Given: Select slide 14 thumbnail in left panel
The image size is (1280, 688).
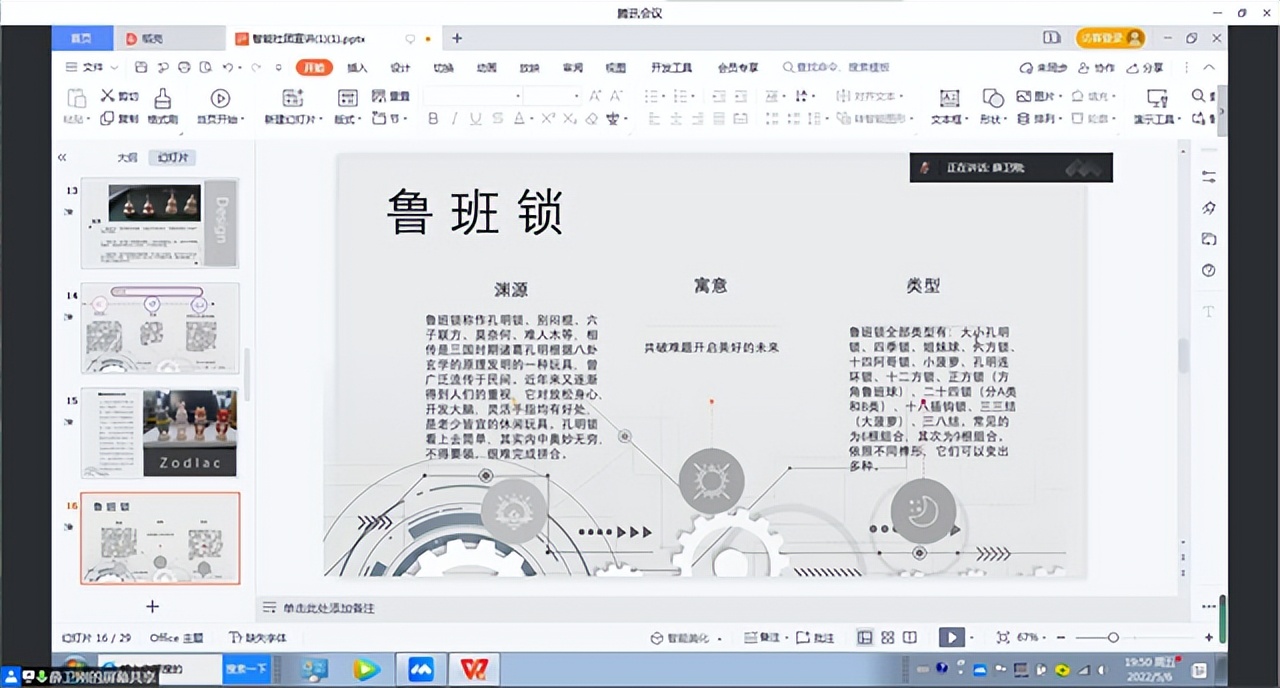Looking at the screenshot, I should pos(160,328).
